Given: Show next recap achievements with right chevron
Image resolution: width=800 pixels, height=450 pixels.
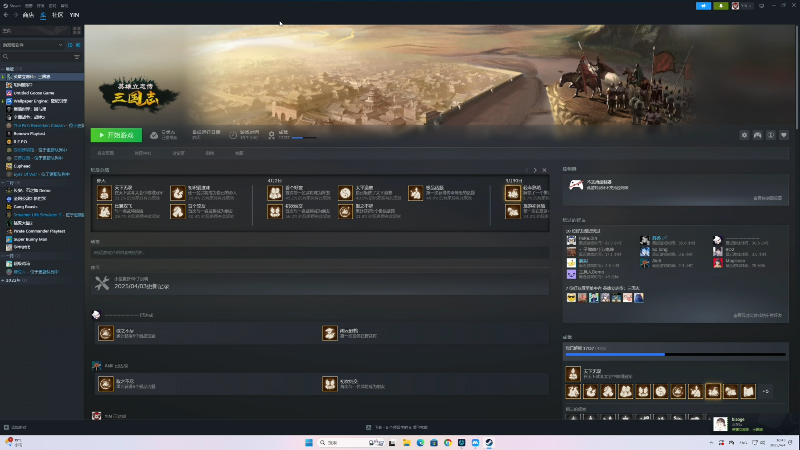Looking at the screenshot, I should click(x=535, y=170).
